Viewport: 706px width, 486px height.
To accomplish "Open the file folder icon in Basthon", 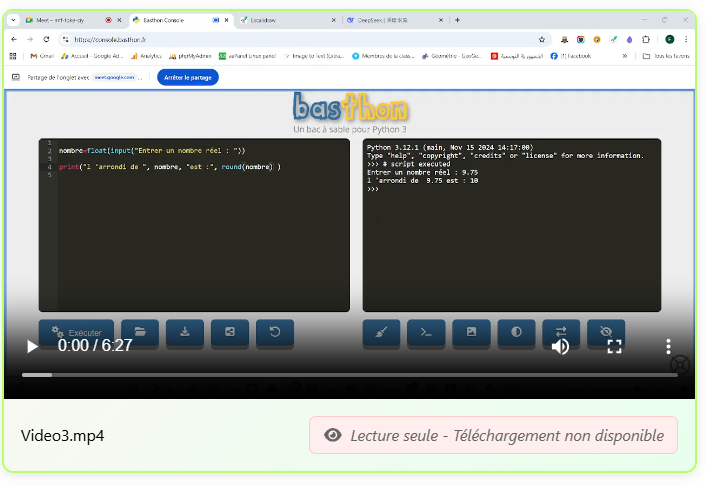I will point(140,333).
